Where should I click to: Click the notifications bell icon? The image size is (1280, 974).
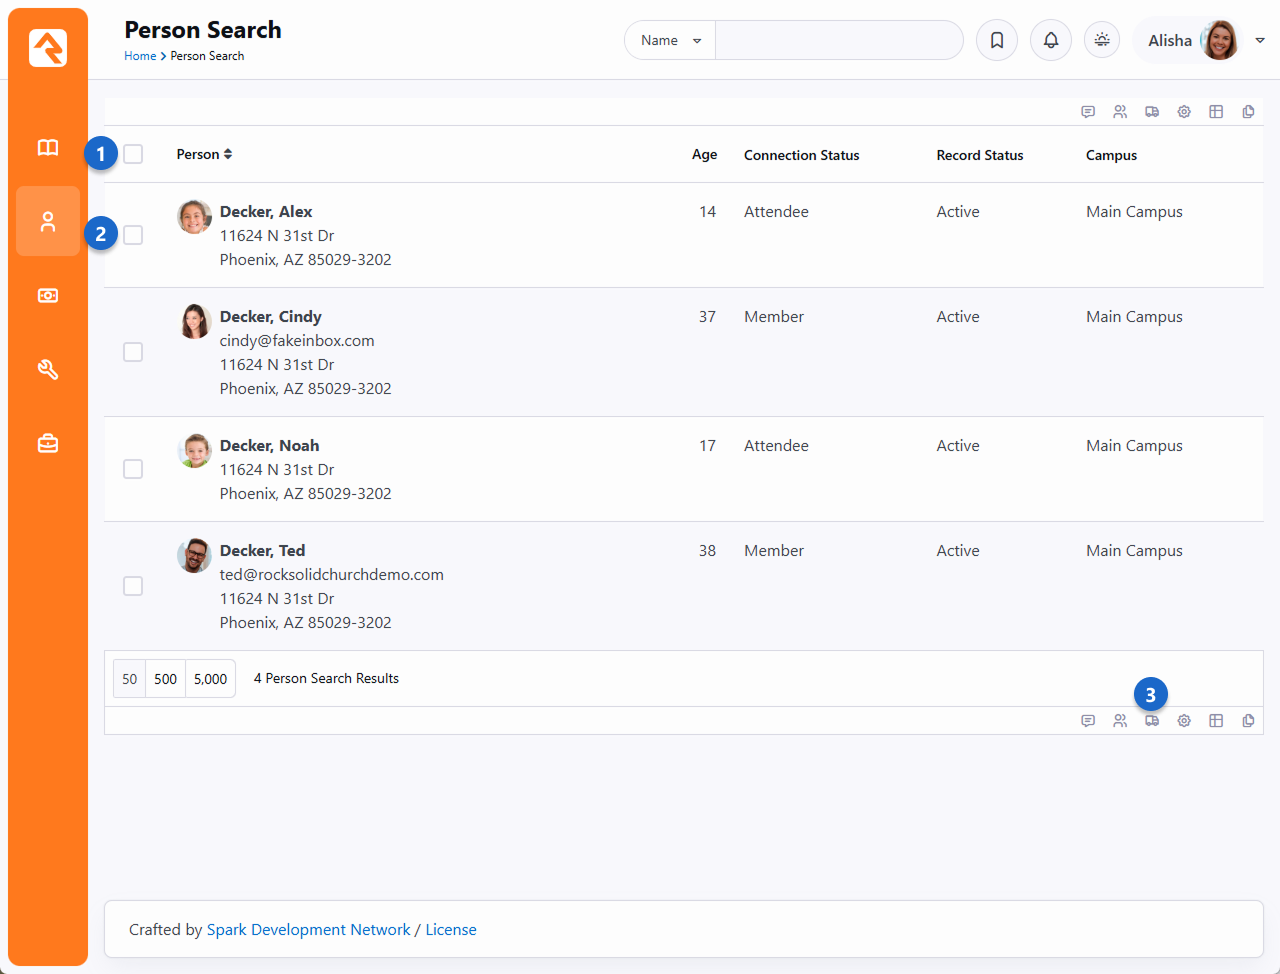(1051, 41)
